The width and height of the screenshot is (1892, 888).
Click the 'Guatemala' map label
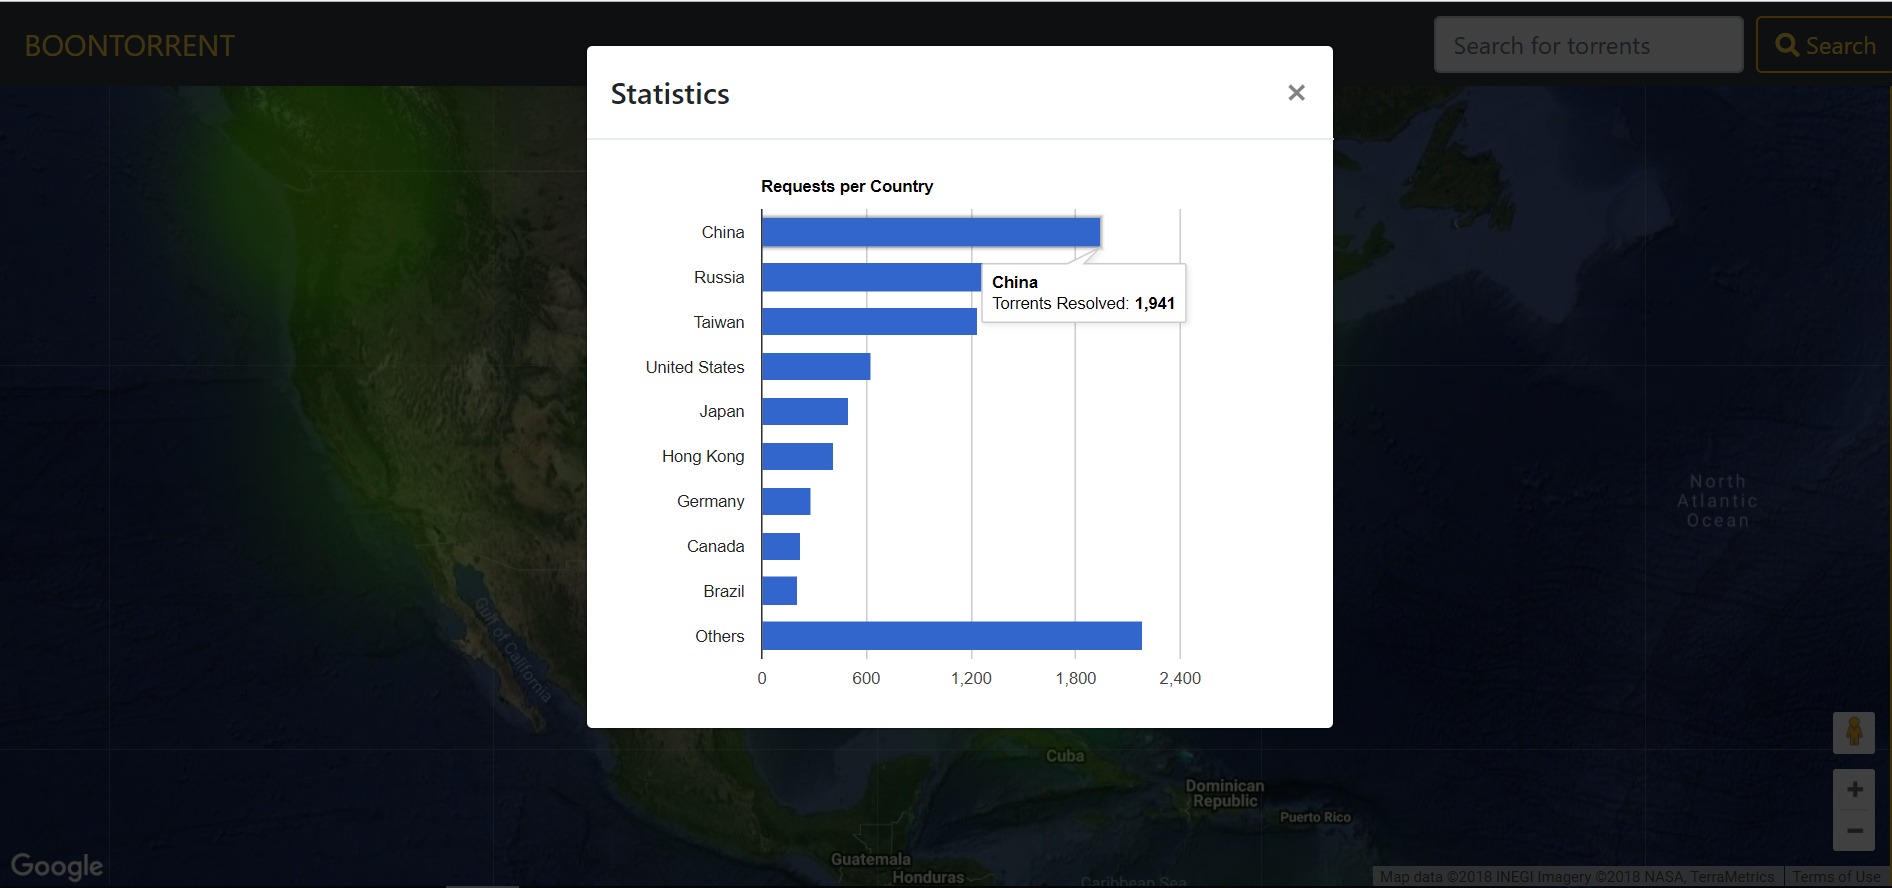[871, 859]
